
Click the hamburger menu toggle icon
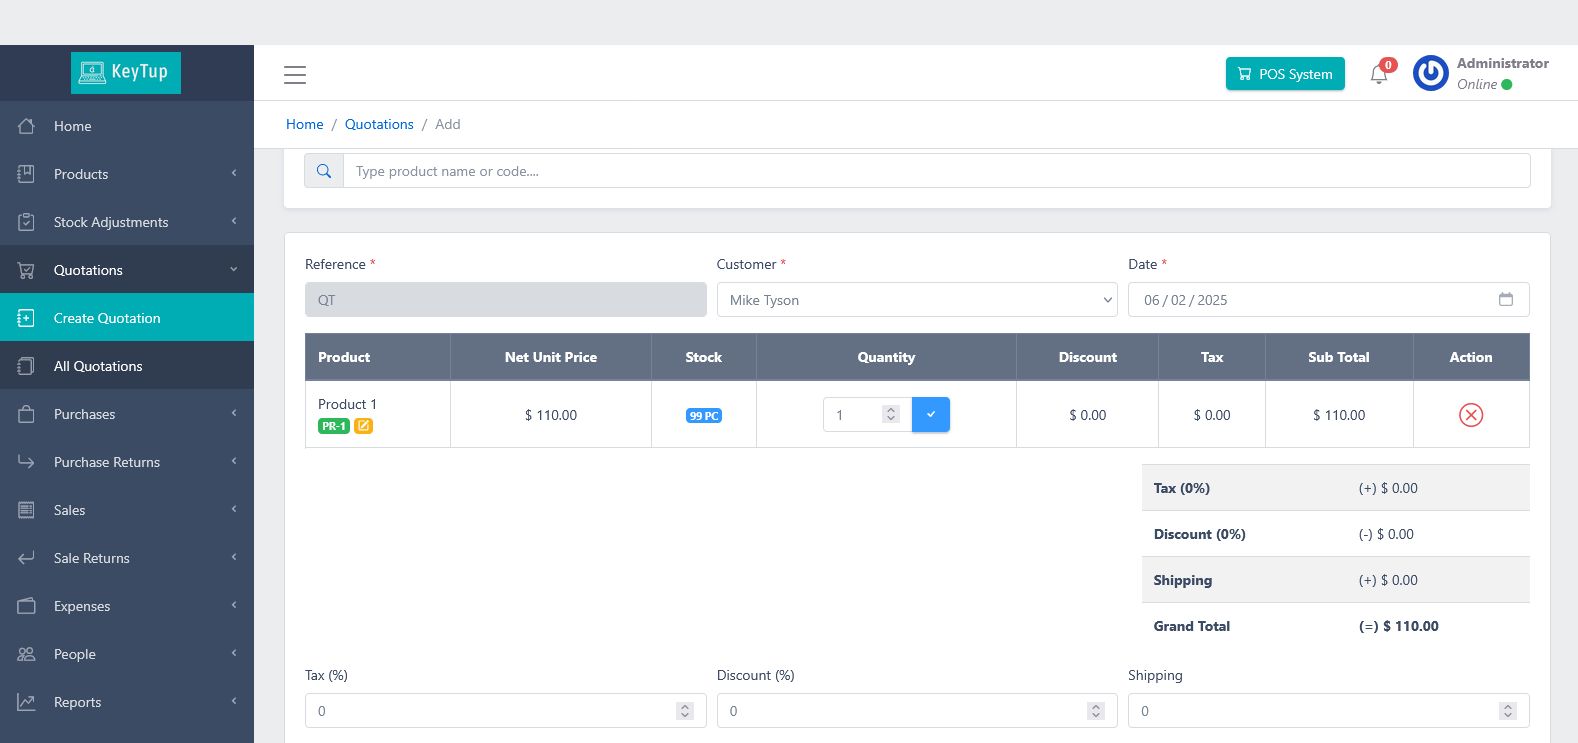(294, 75)
